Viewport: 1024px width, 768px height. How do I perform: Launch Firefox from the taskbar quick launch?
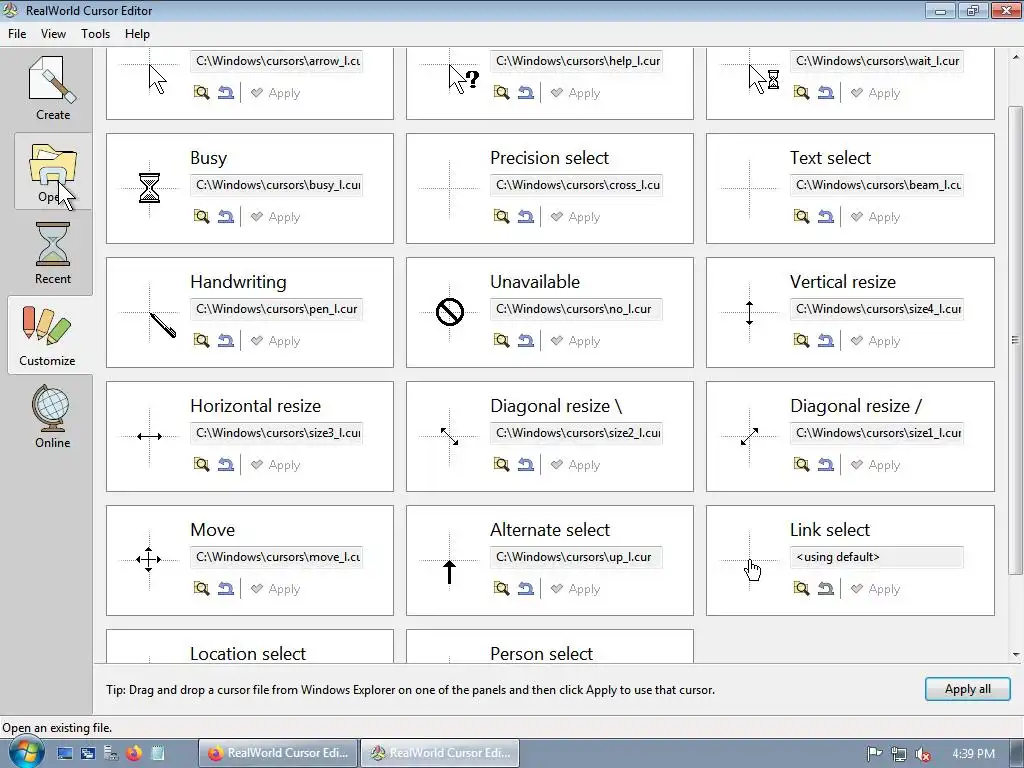pyautogui.click(x=134, y=754)
